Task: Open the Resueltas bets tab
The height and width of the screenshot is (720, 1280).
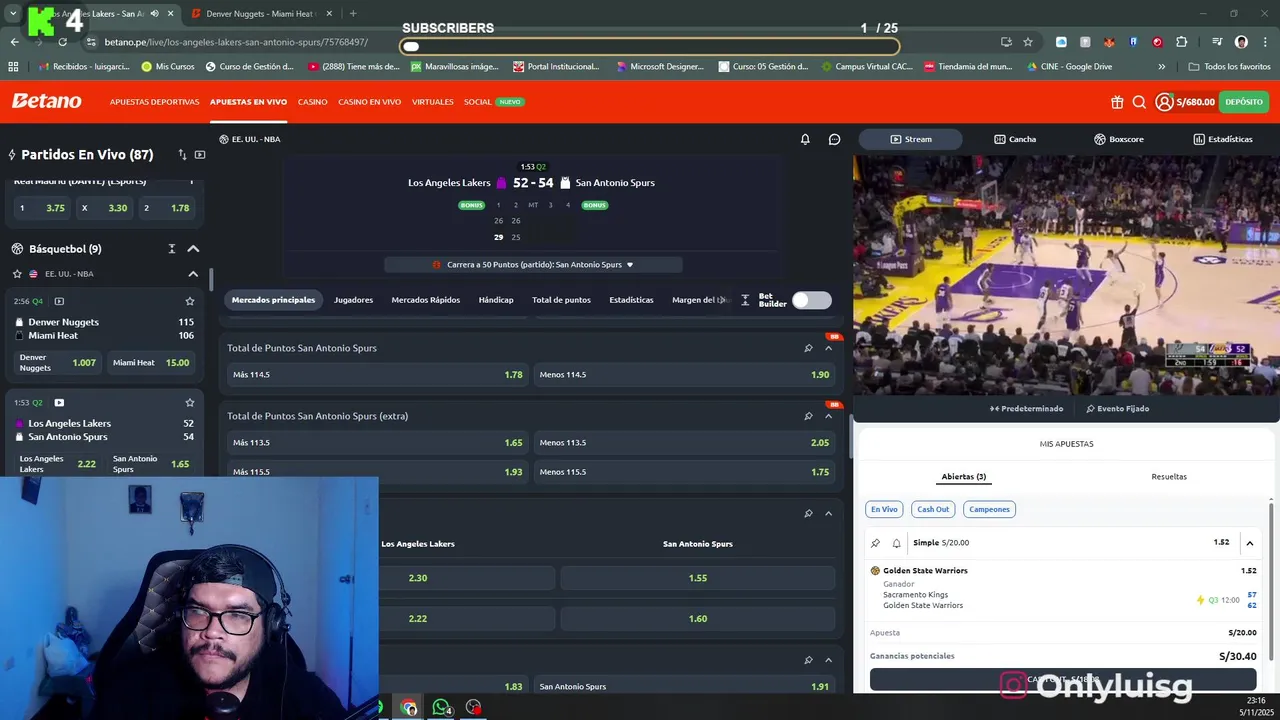Action: pos(1169,477)
